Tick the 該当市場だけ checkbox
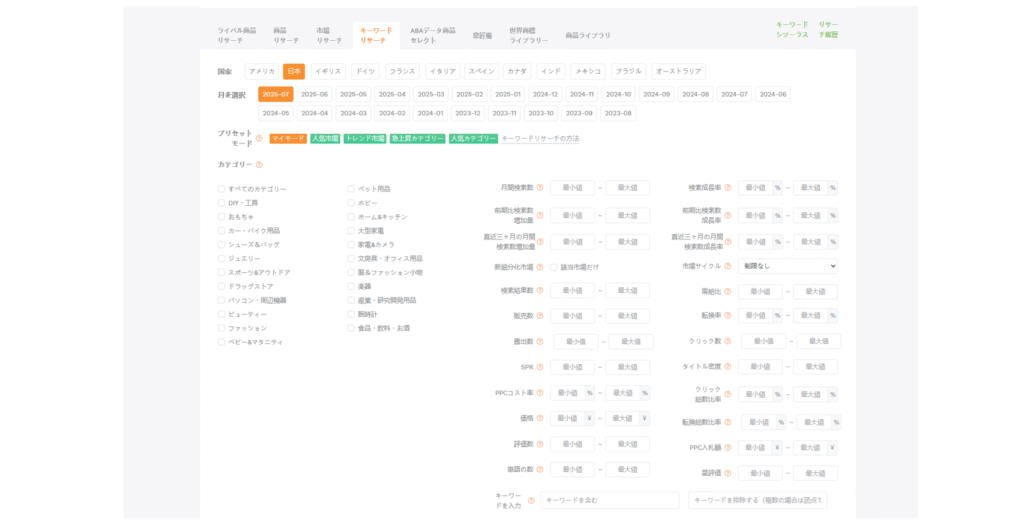 coord(553,267)
